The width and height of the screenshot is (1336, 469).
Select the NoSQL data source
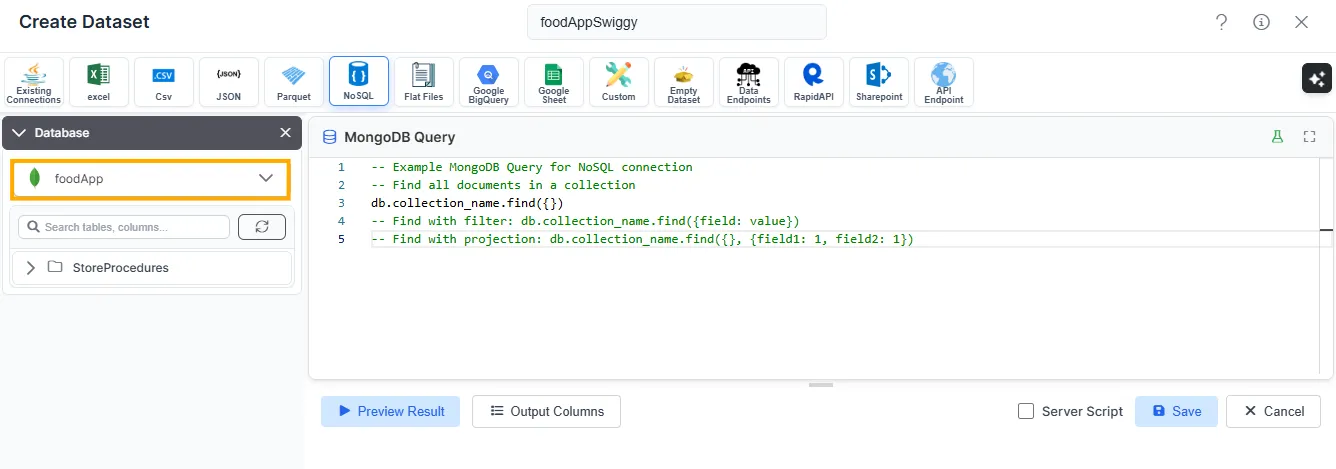(x=359, y=82)
